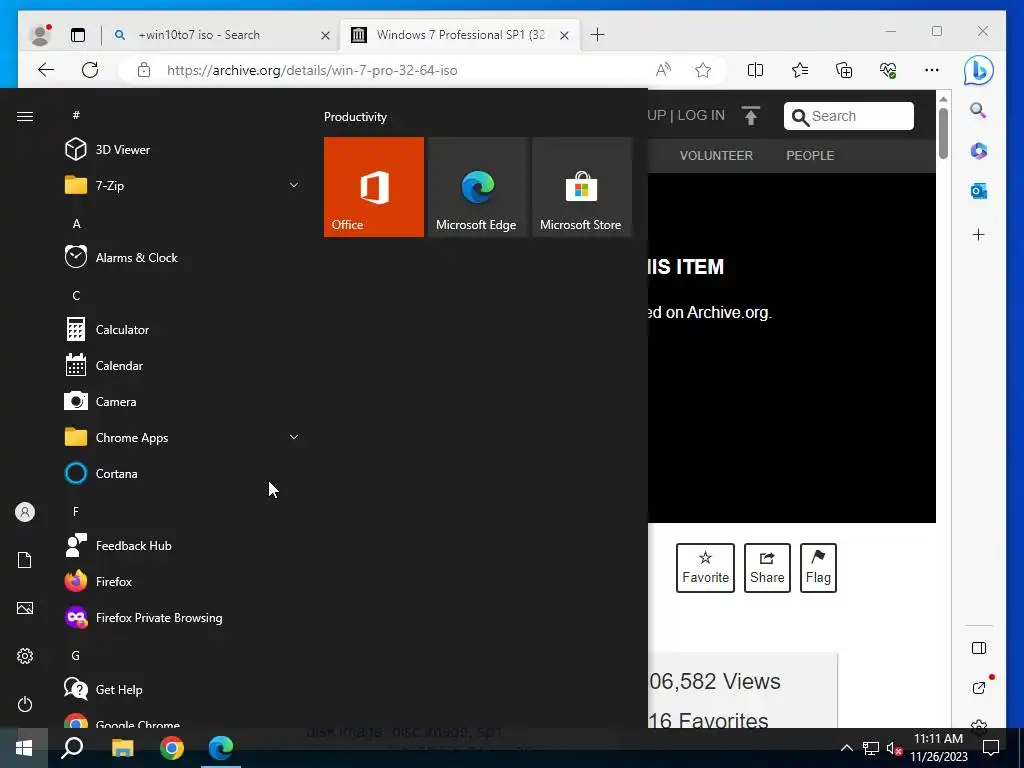Open taskbar Search
This screenshot has height=768, width=1024.
[72, 748]
